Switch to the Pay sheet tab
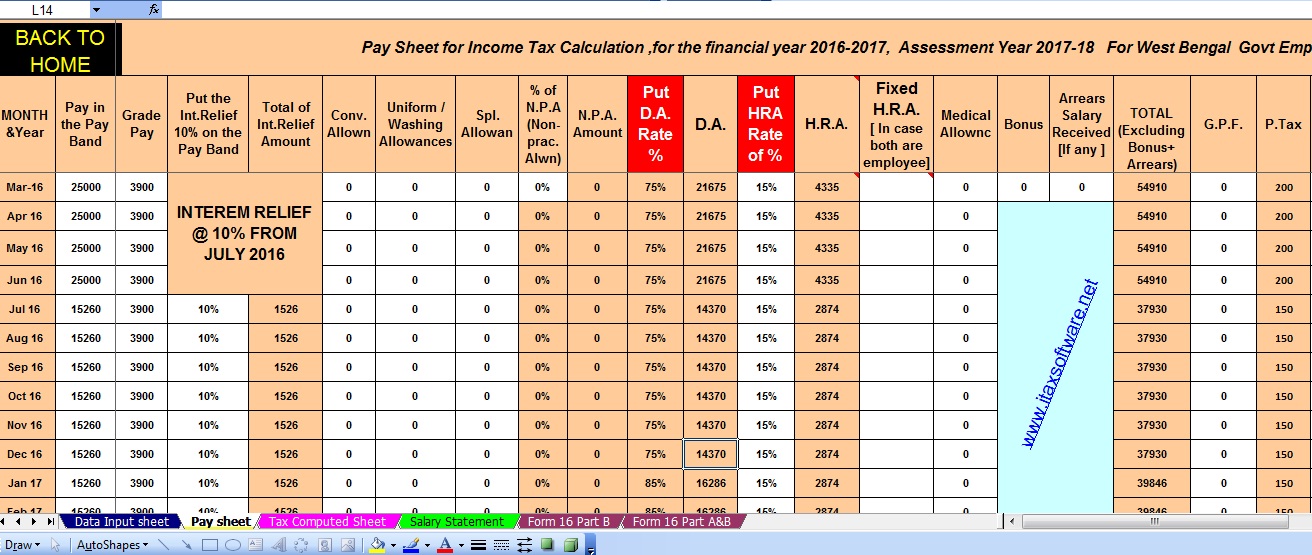 (x=221, y=522)
